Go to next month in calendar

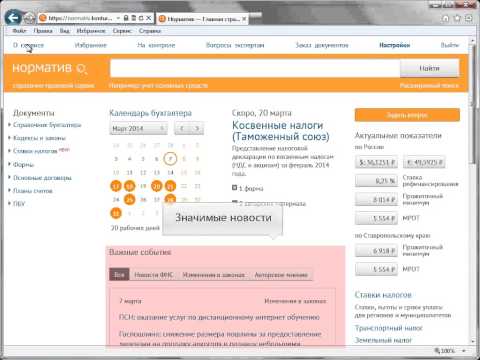tap(197, 128)
